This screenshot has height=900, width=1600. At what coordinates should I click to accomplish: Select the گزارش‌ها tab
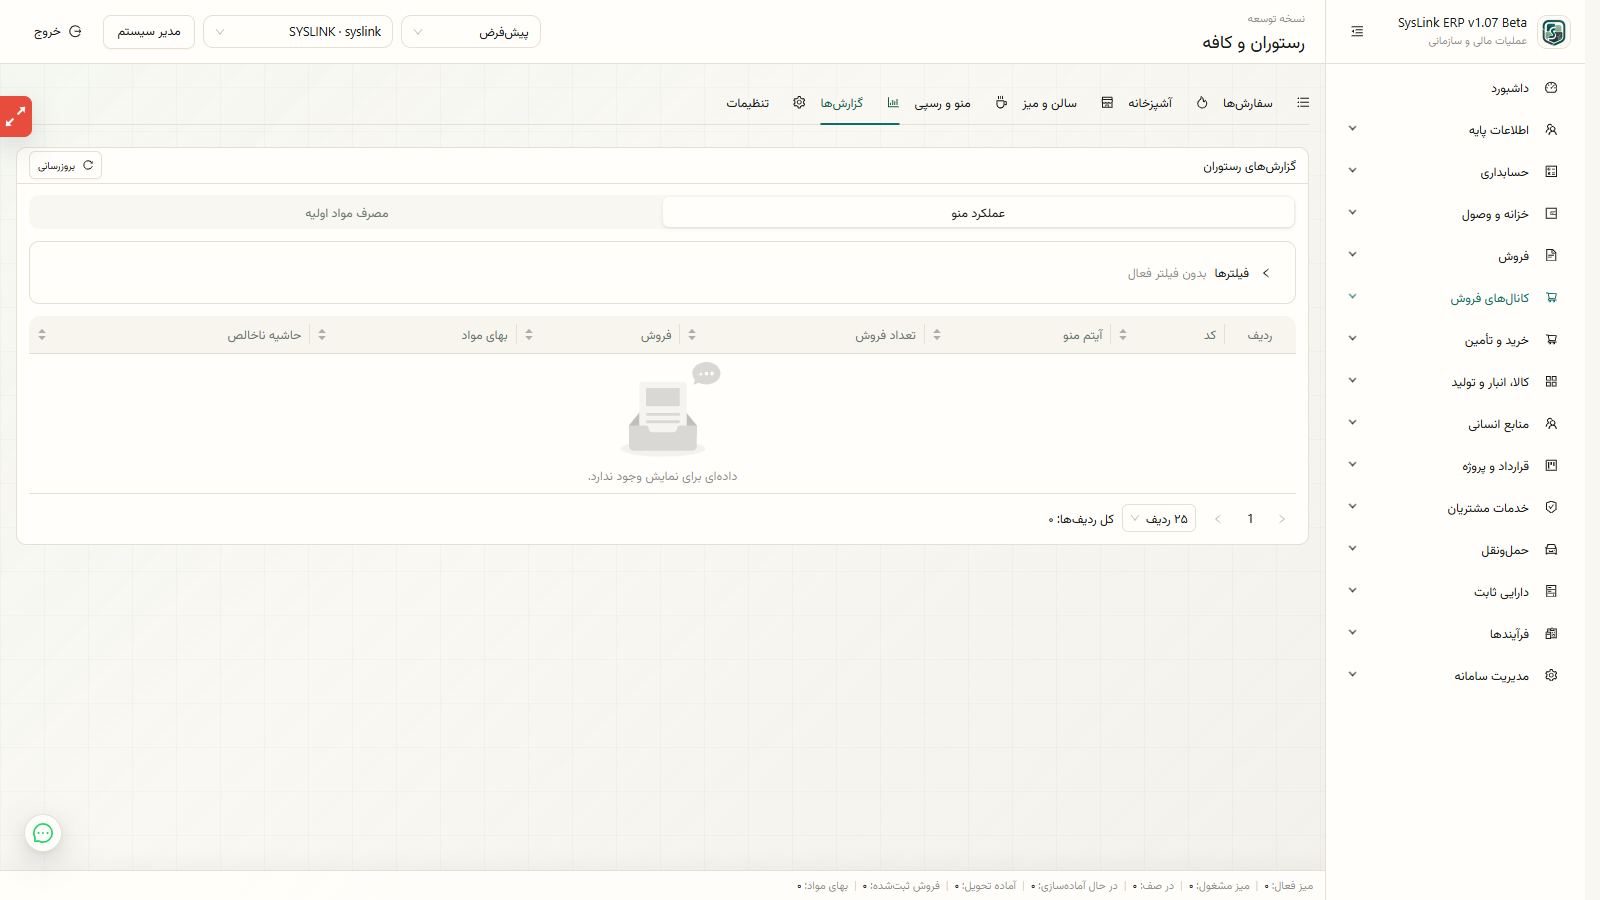point(859,103)
